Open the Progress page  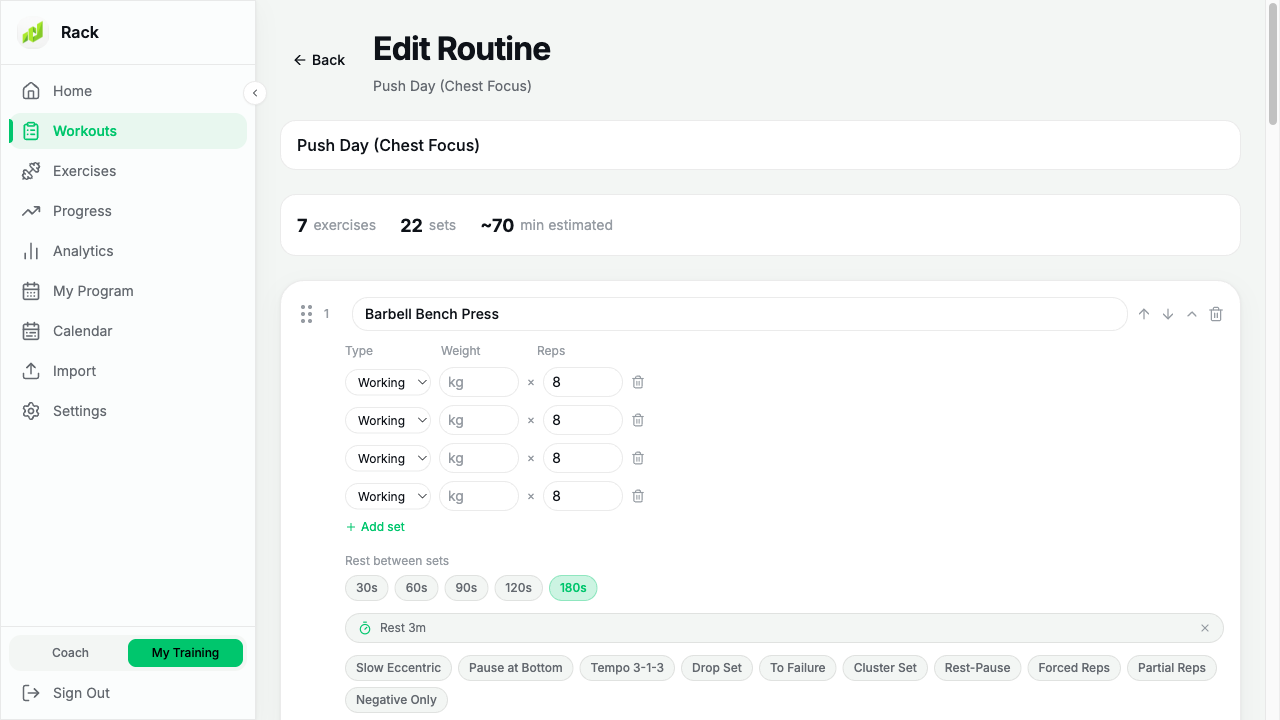(128, 211)
